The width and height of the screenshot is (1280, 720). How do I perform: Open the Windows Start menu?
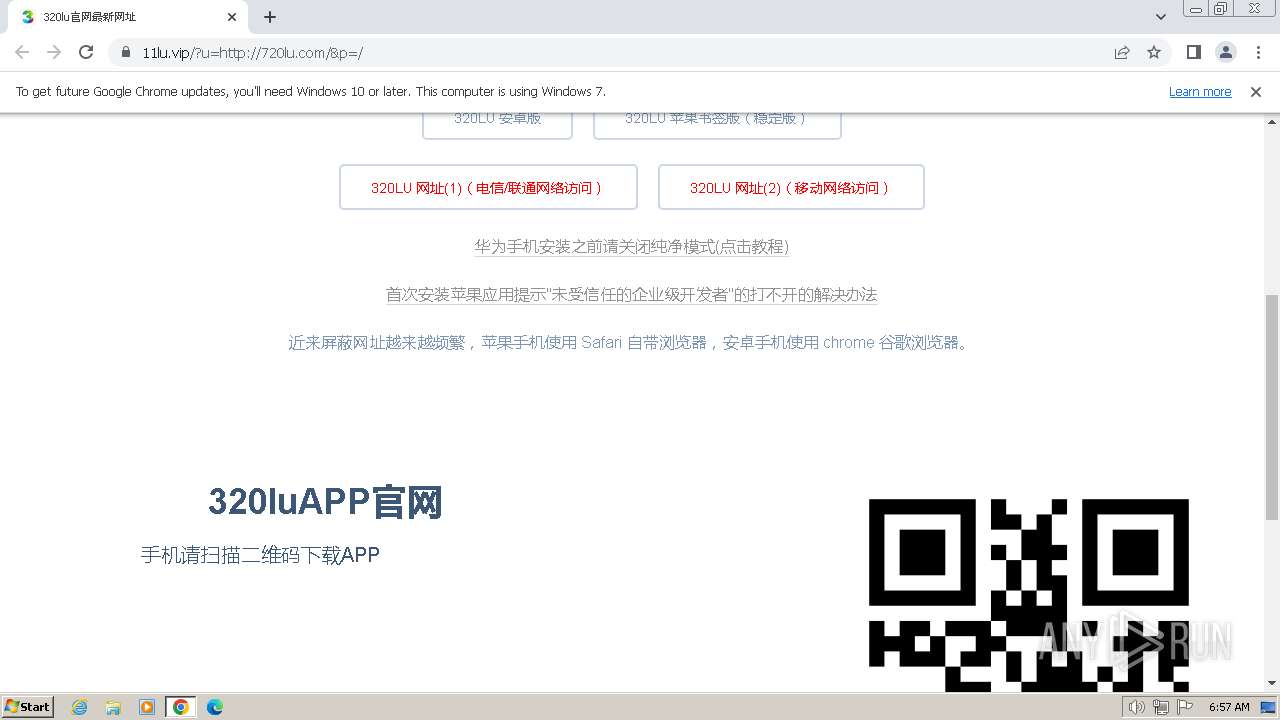28,706
